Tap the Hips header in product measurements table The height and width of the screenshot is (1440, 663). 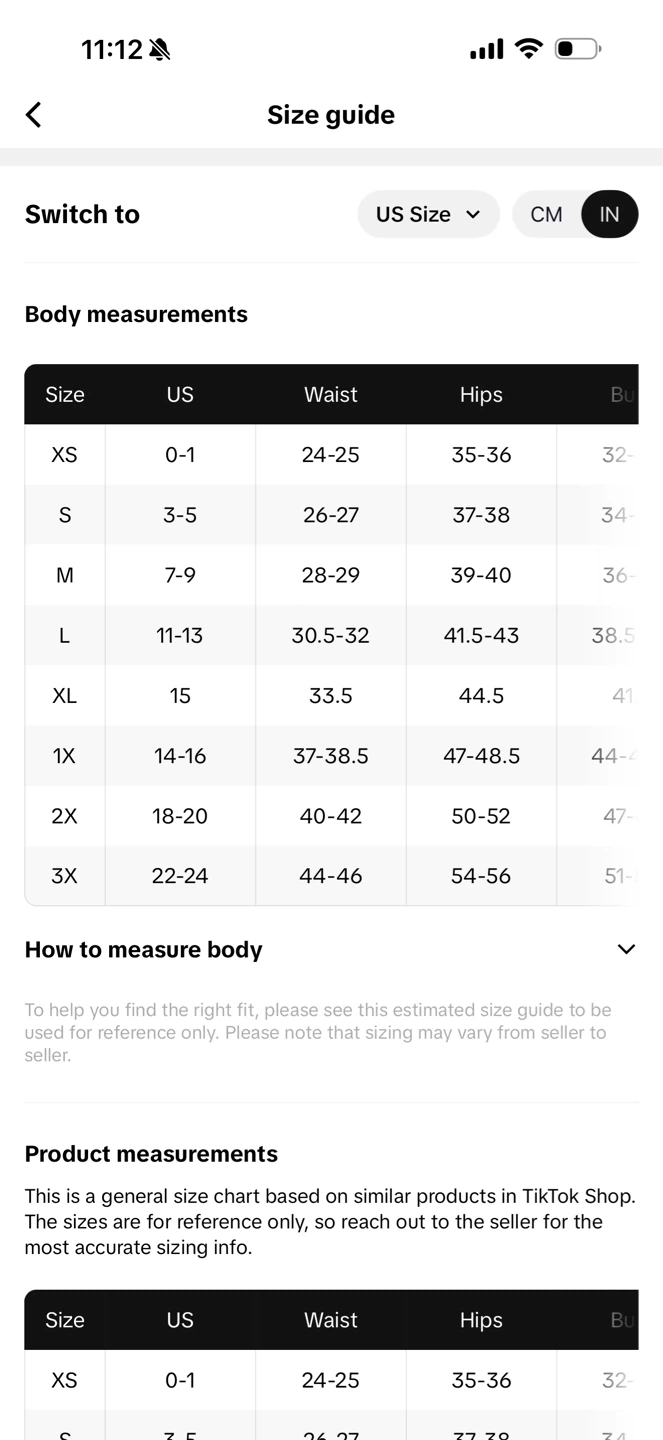click(481, 1320)
